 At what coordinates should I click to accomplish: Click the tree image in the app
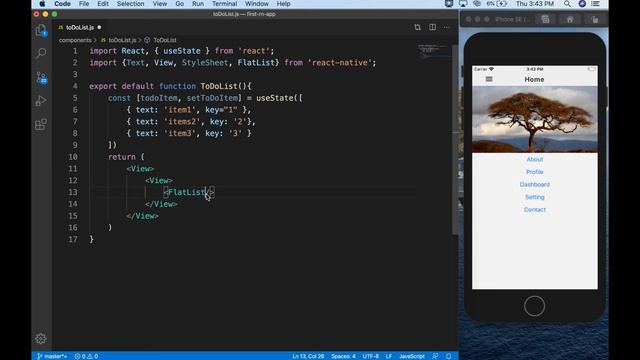coord(535,119)
